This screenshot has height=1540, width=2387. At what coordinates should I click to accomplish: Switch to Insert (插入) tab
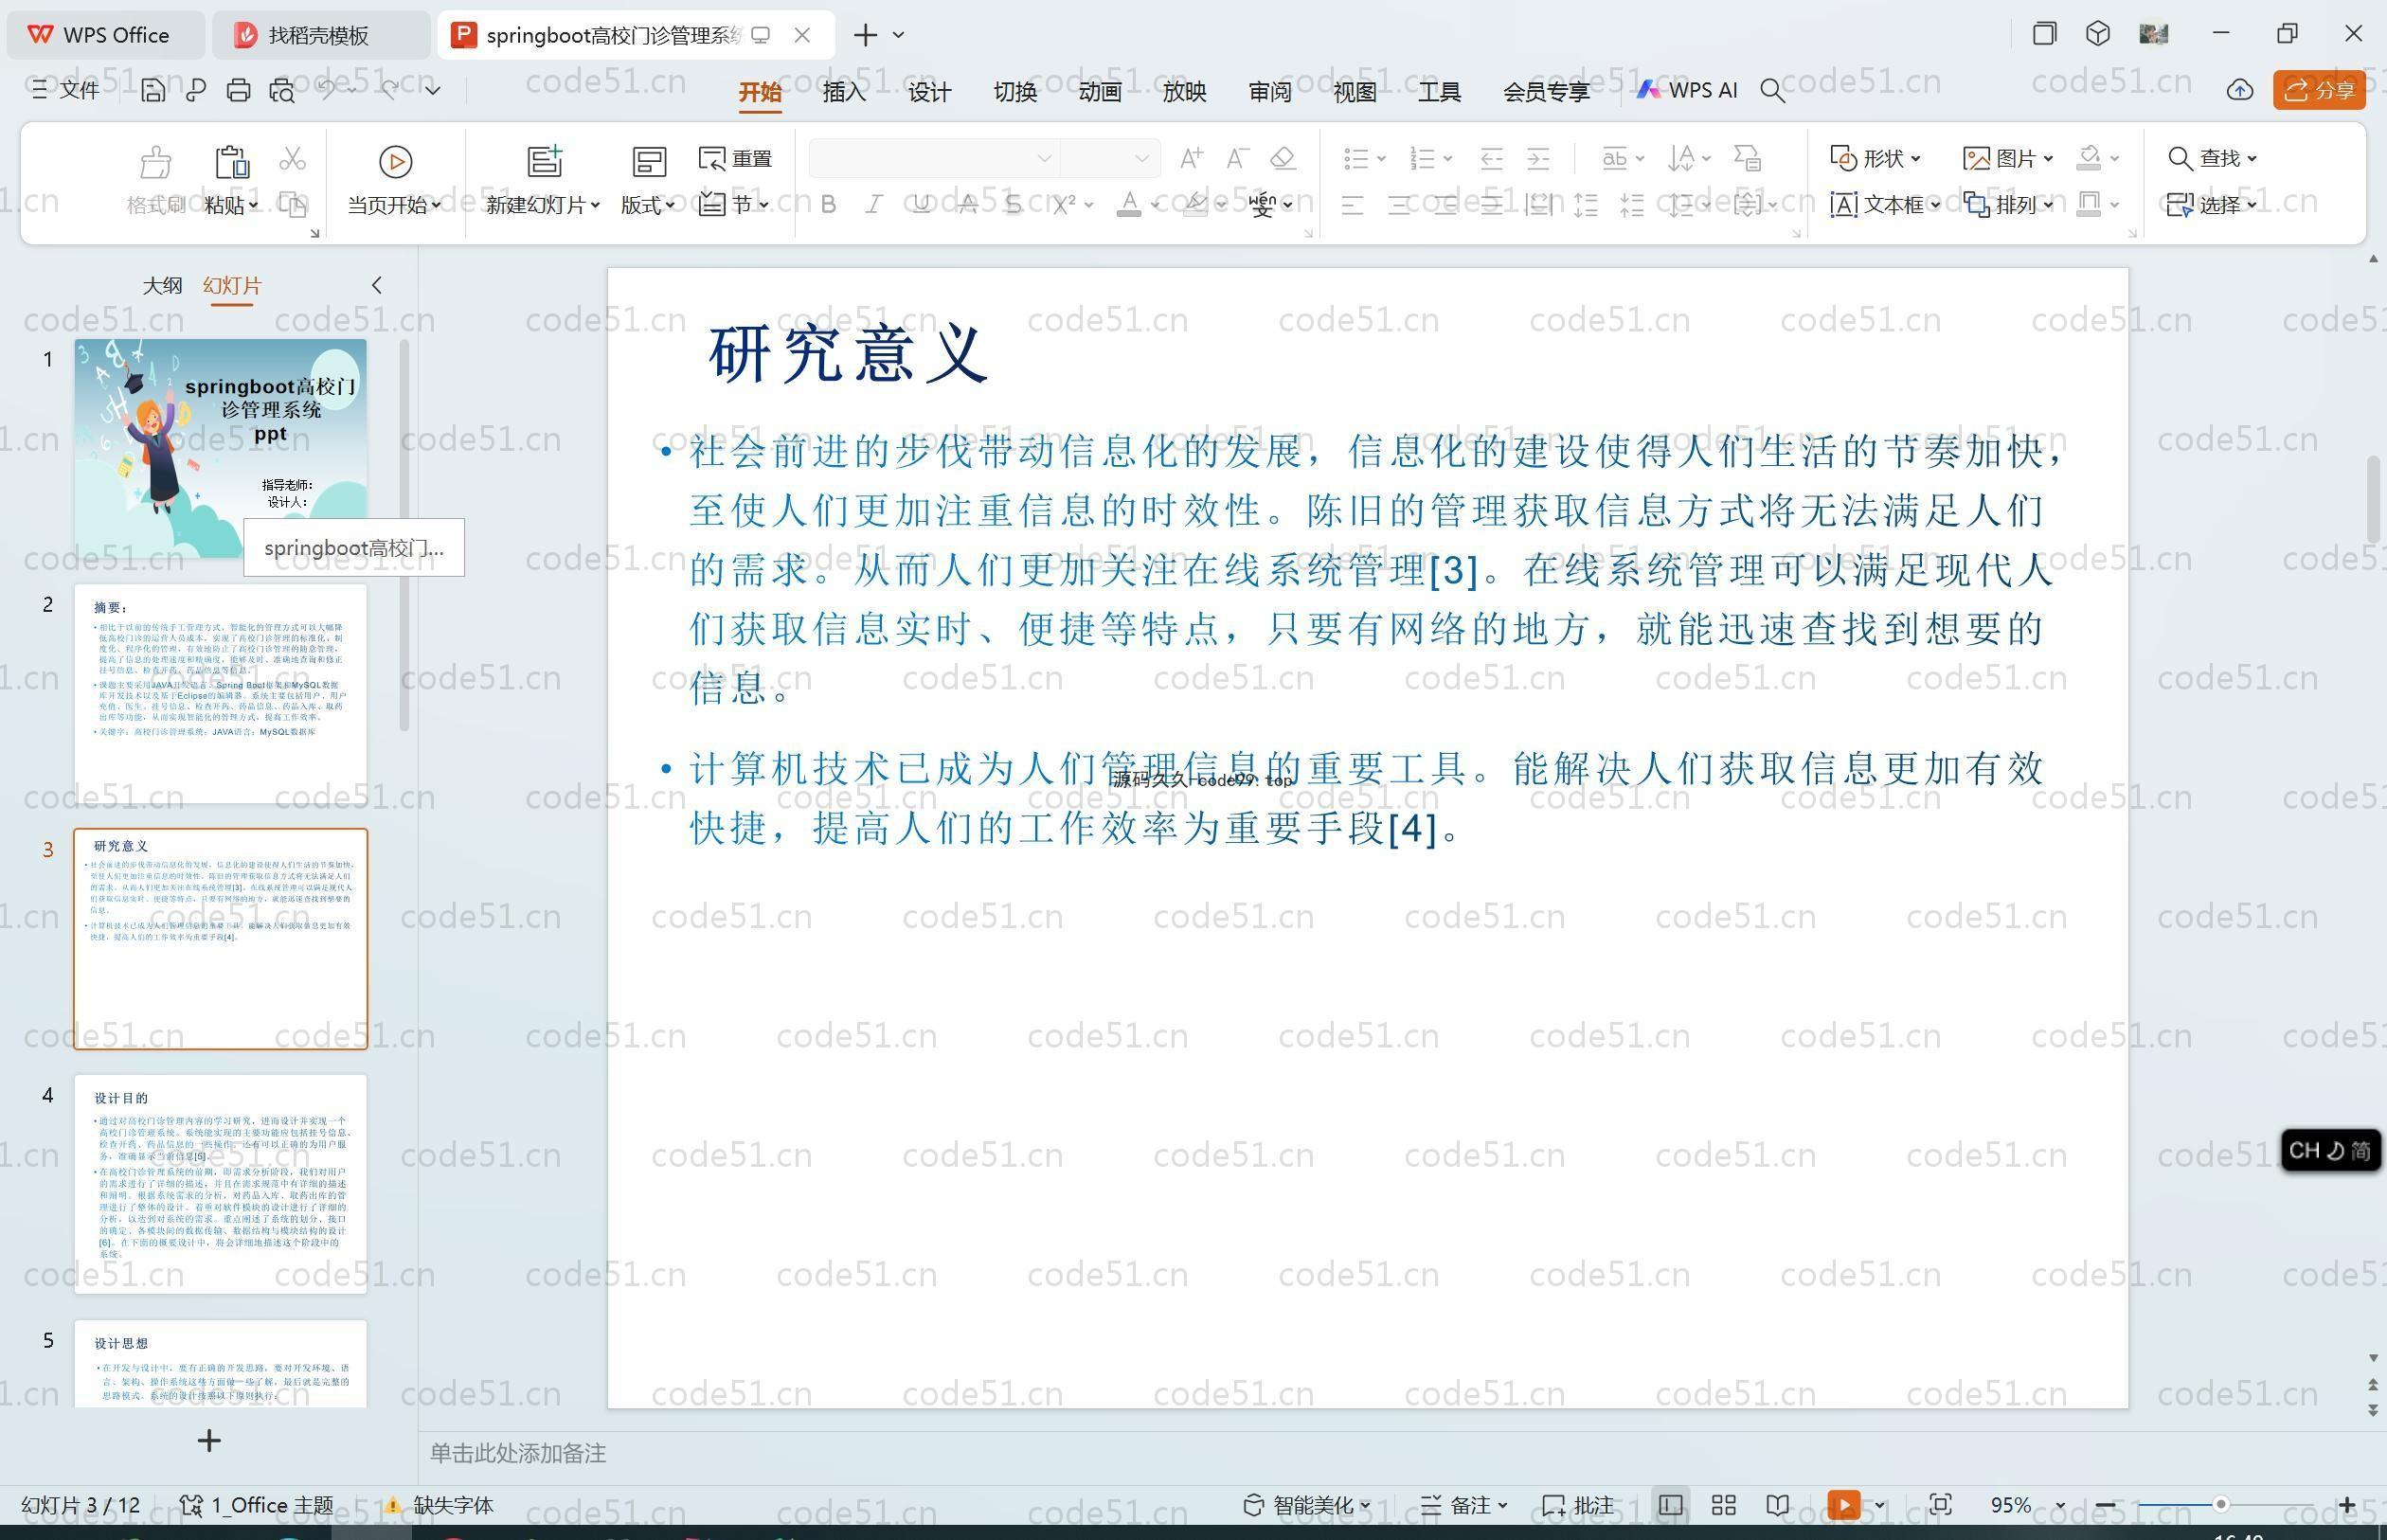click(844, 92)
